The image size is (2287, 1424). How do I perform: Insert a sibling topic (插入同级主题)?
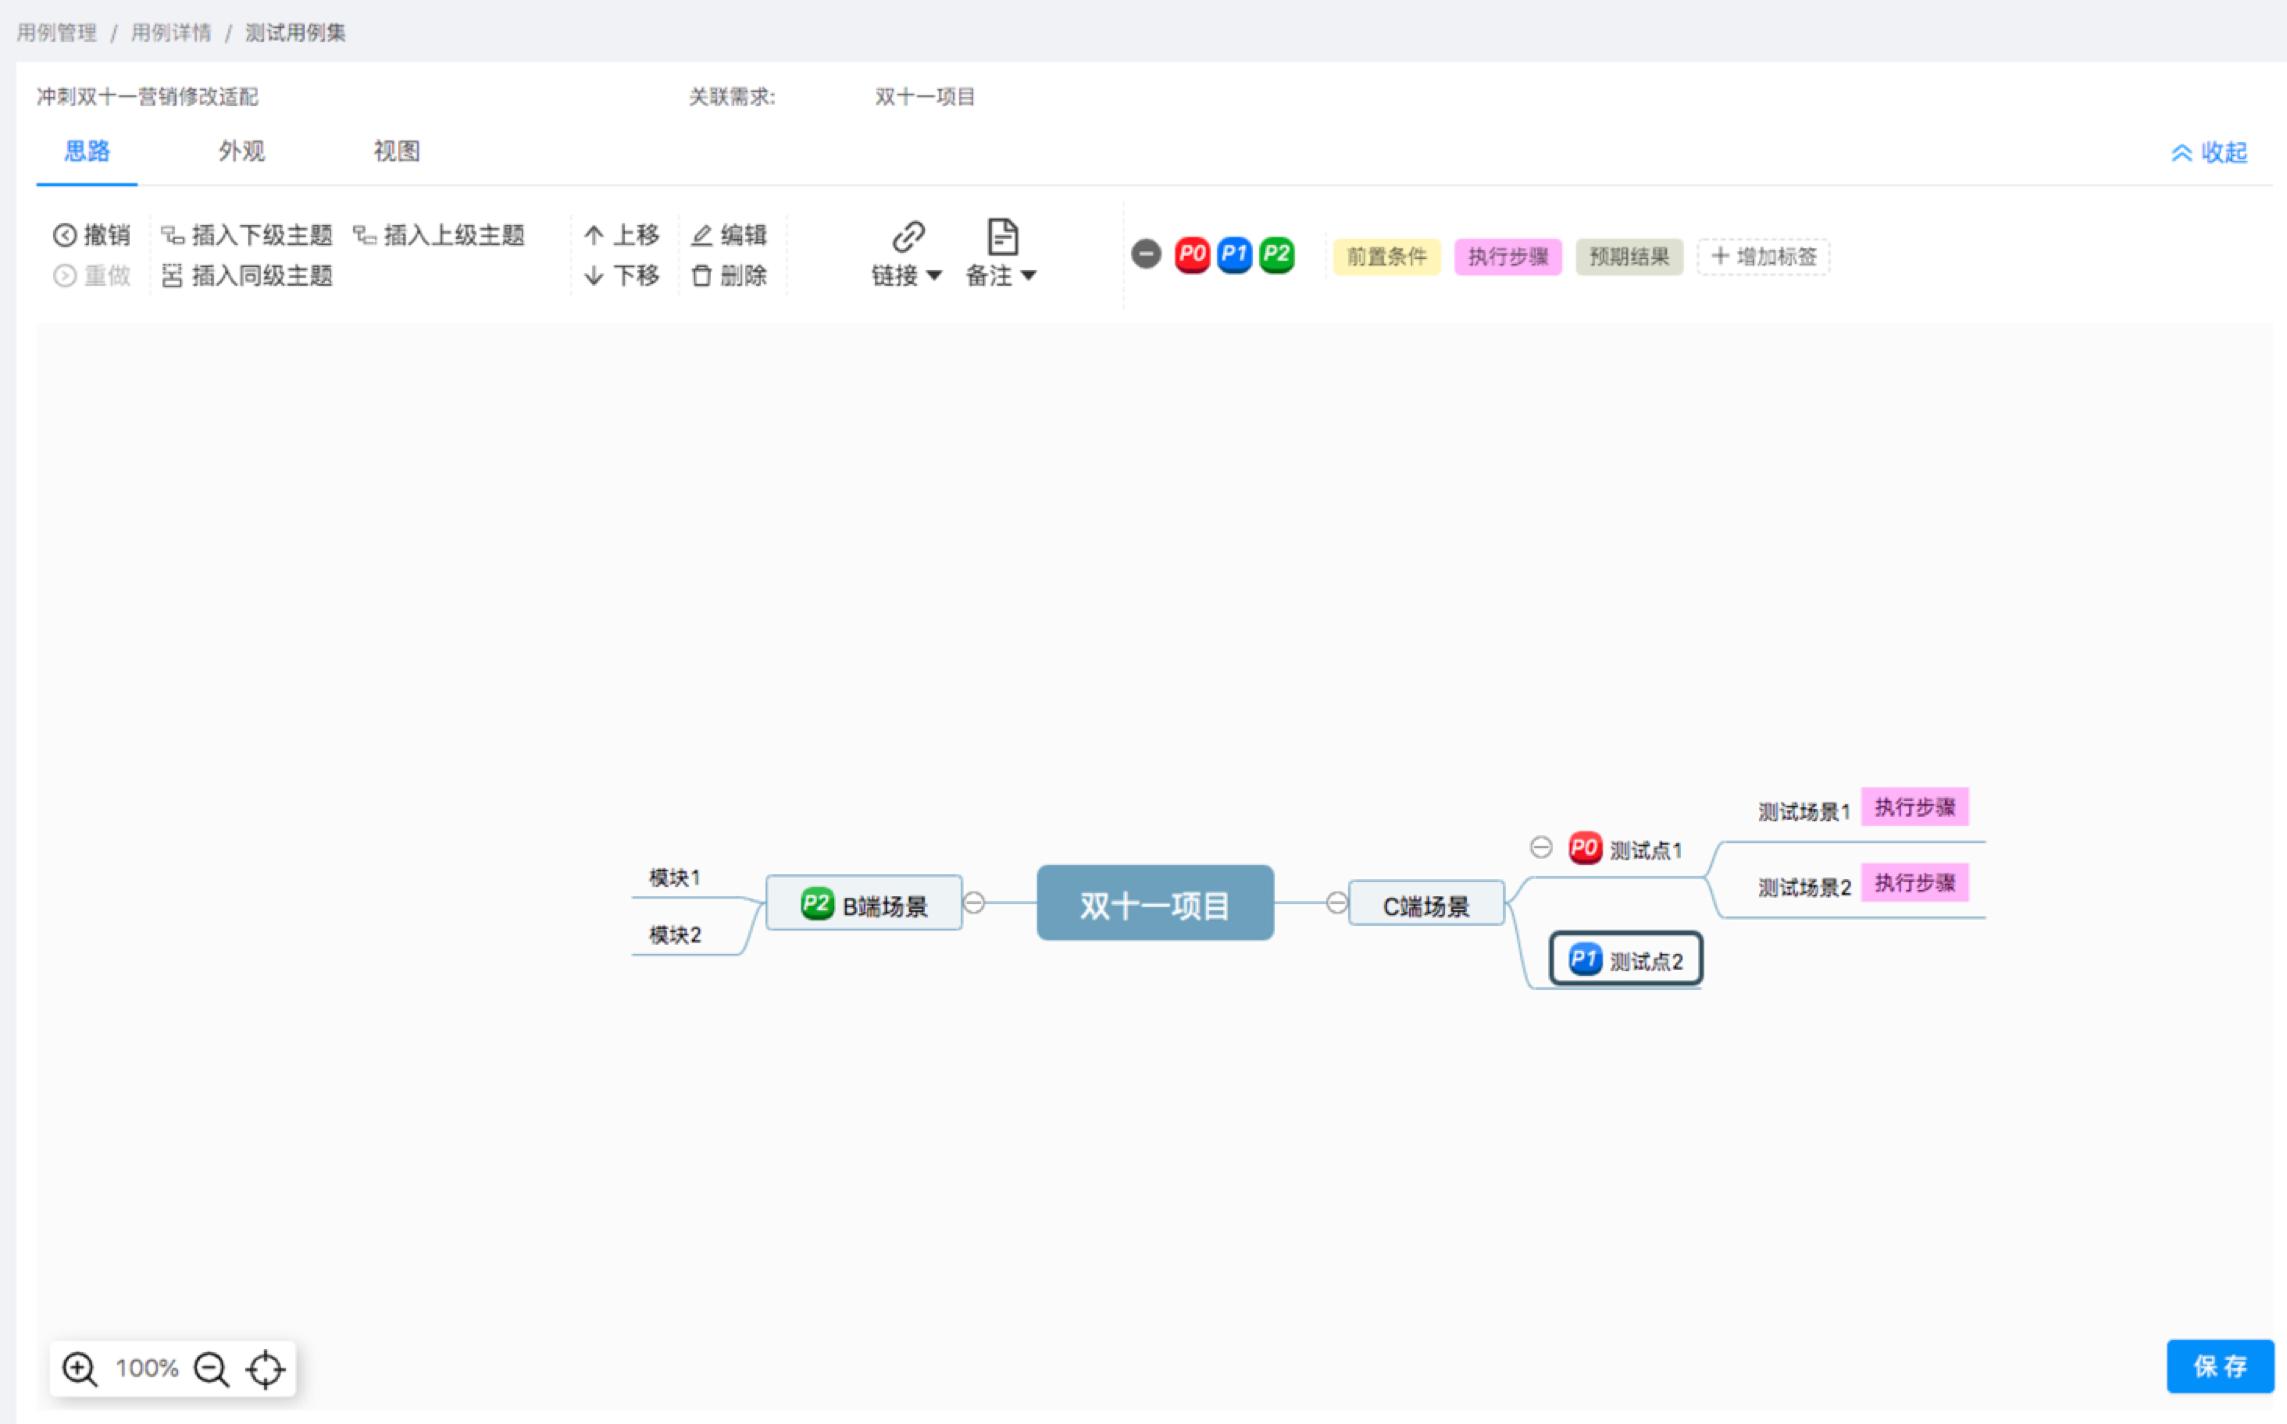[248, 276]
